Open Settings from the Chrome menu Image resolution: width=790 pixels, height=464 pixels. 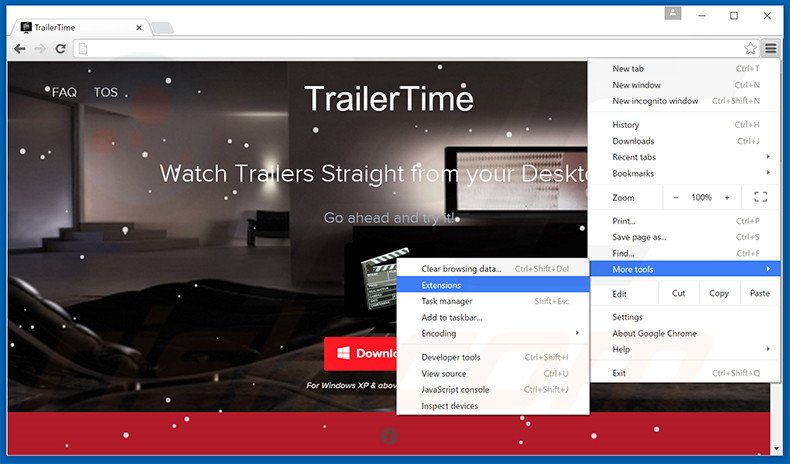click(684, 317)
